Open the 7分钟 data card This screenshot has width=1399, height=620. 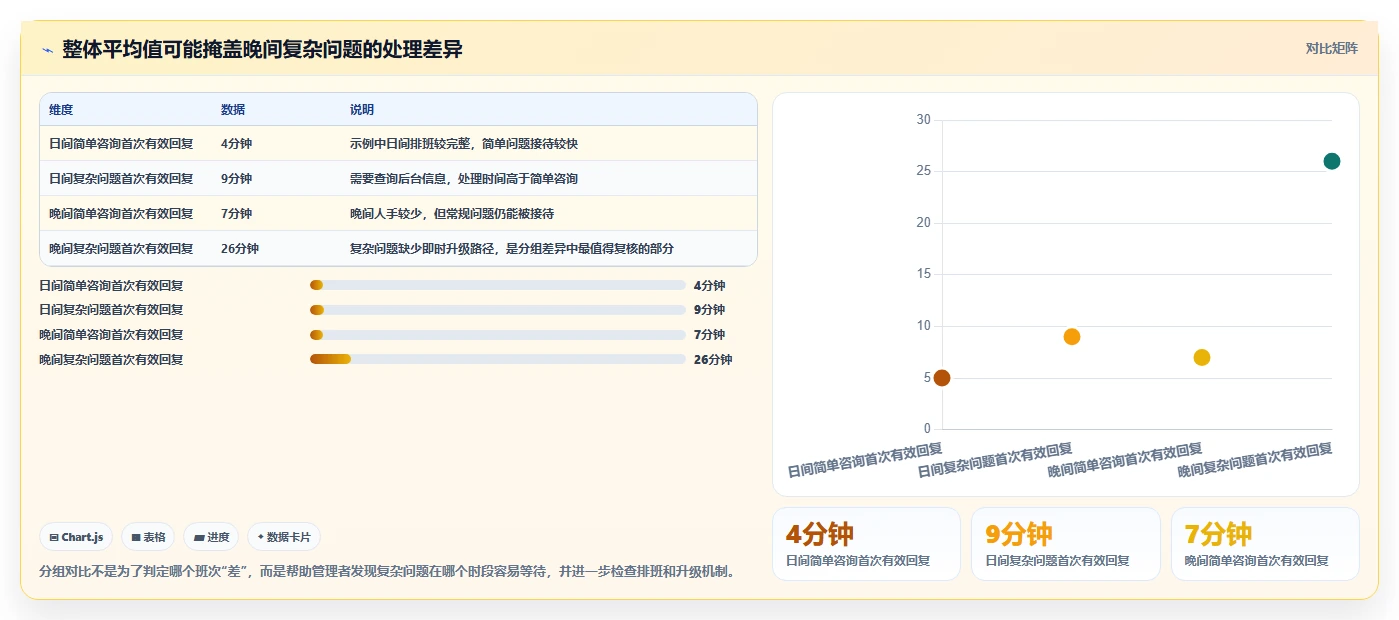[1265, 544]
